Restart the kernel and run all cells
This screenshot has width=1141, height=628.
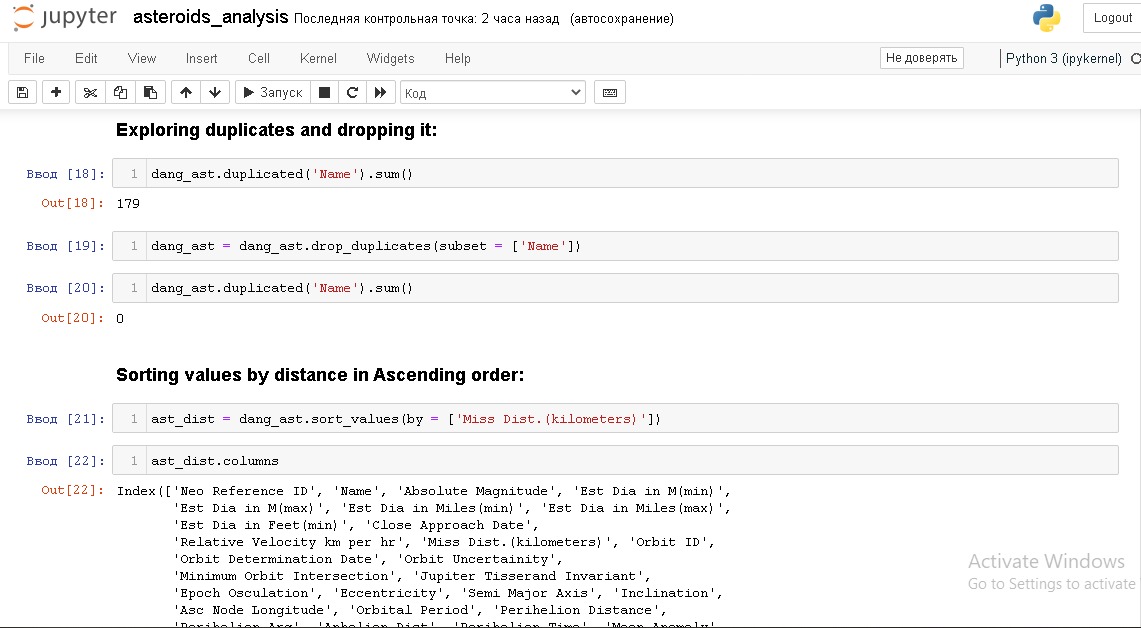coord(381,92)
